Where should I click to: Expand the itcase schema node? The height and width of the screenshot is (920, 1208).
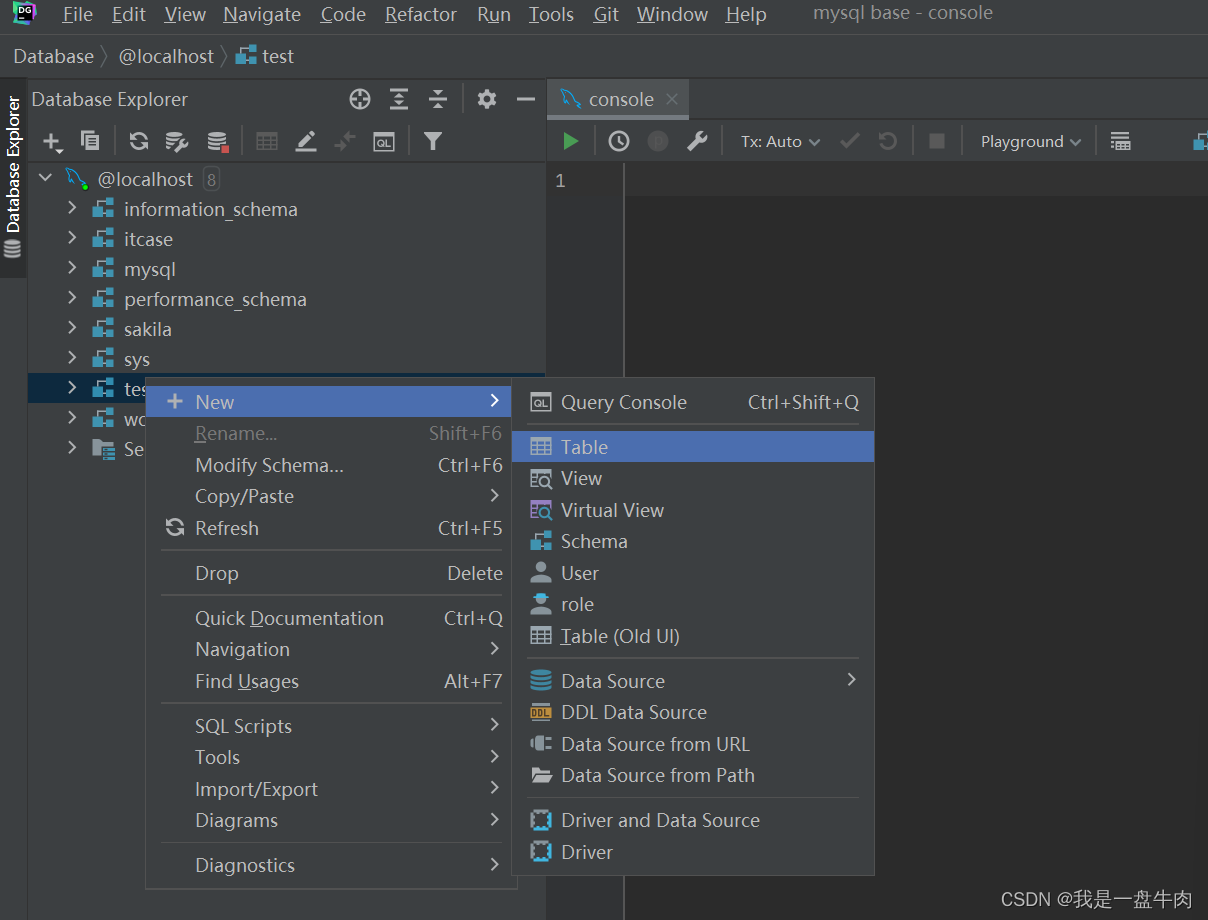(72, 238)
